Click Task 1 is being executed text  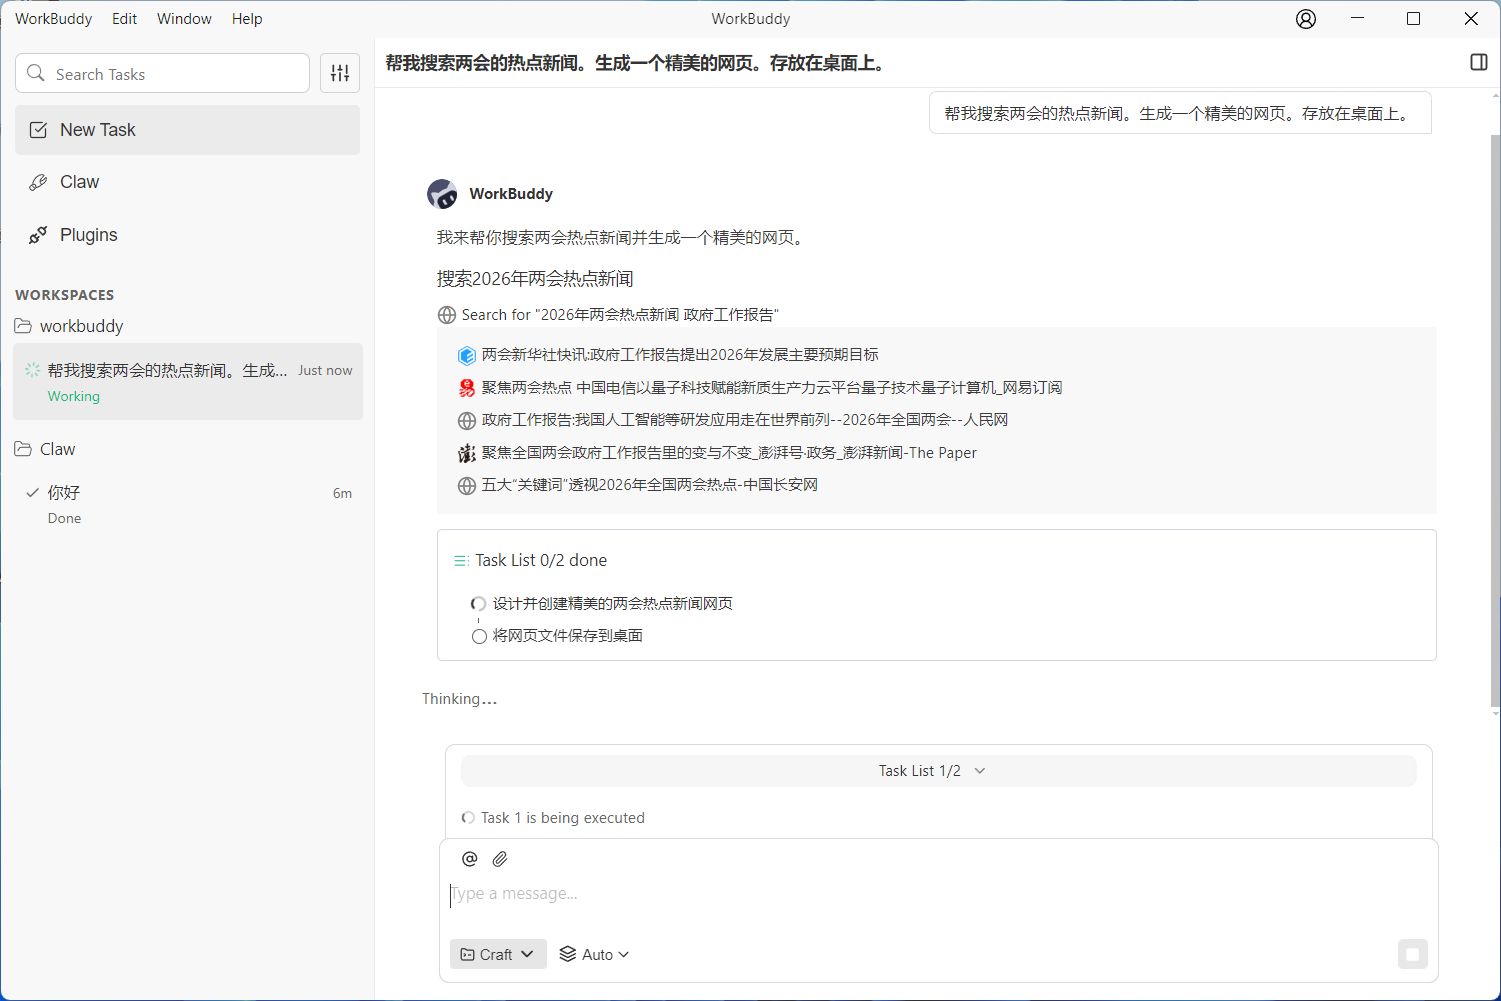tap(563, 818)
